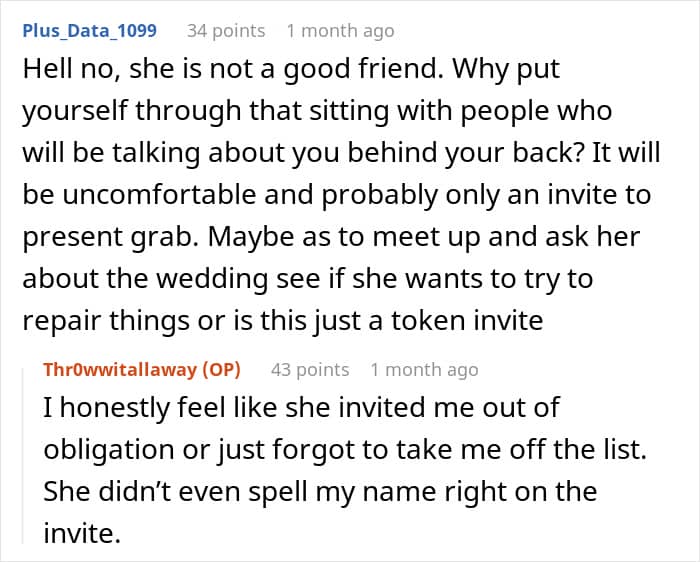
Task: Click the line "repair things or is this just"
Action: tap(283, 321)
